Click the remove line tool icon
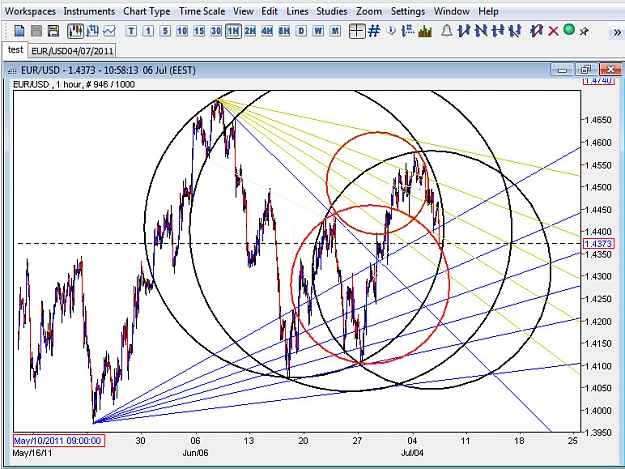This screenshot has height=469, width=625. point(537,31)
